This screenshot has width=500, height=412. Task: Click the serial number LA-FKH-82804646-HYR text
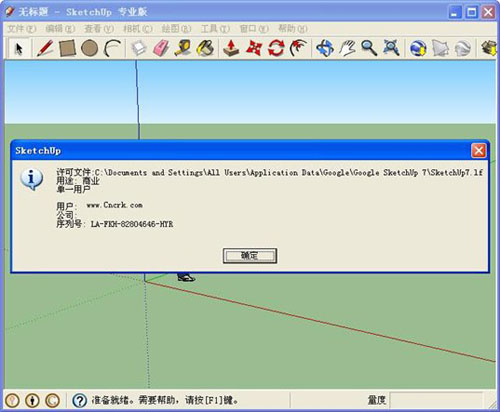tap(132, 224)
